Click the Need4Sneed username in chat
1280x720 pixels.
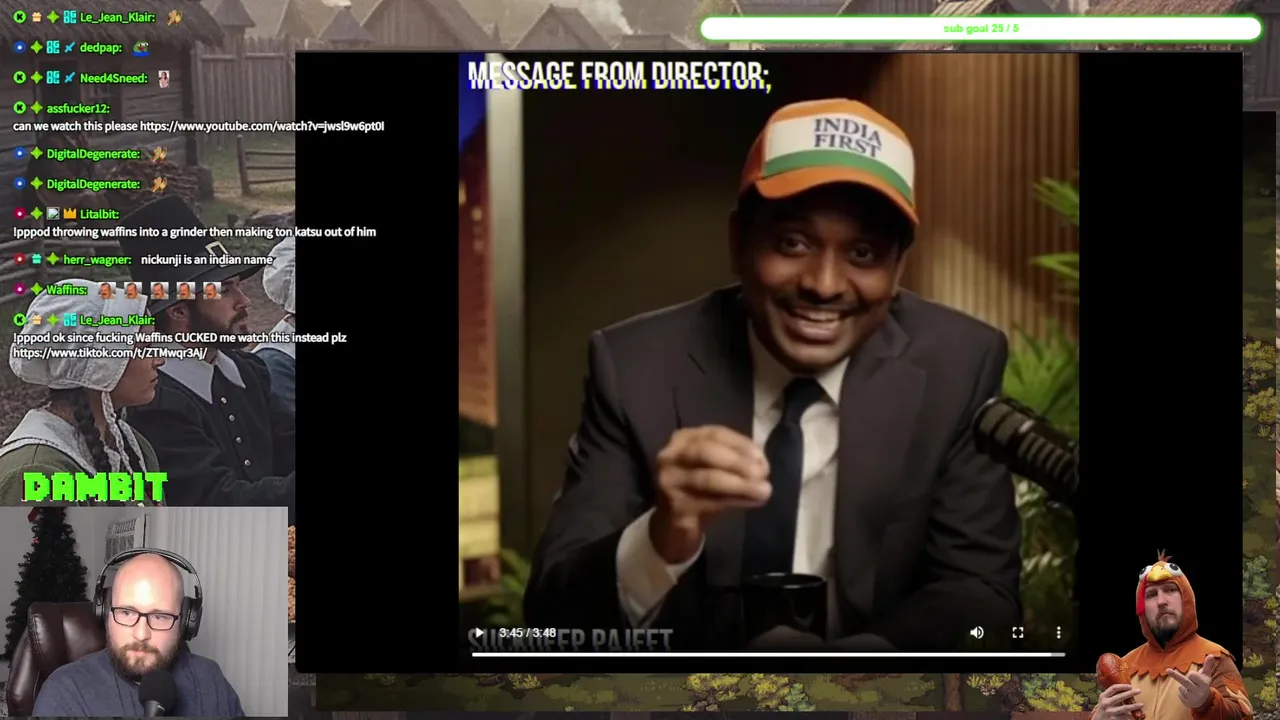pyautogui.click(x=113, y=78)
